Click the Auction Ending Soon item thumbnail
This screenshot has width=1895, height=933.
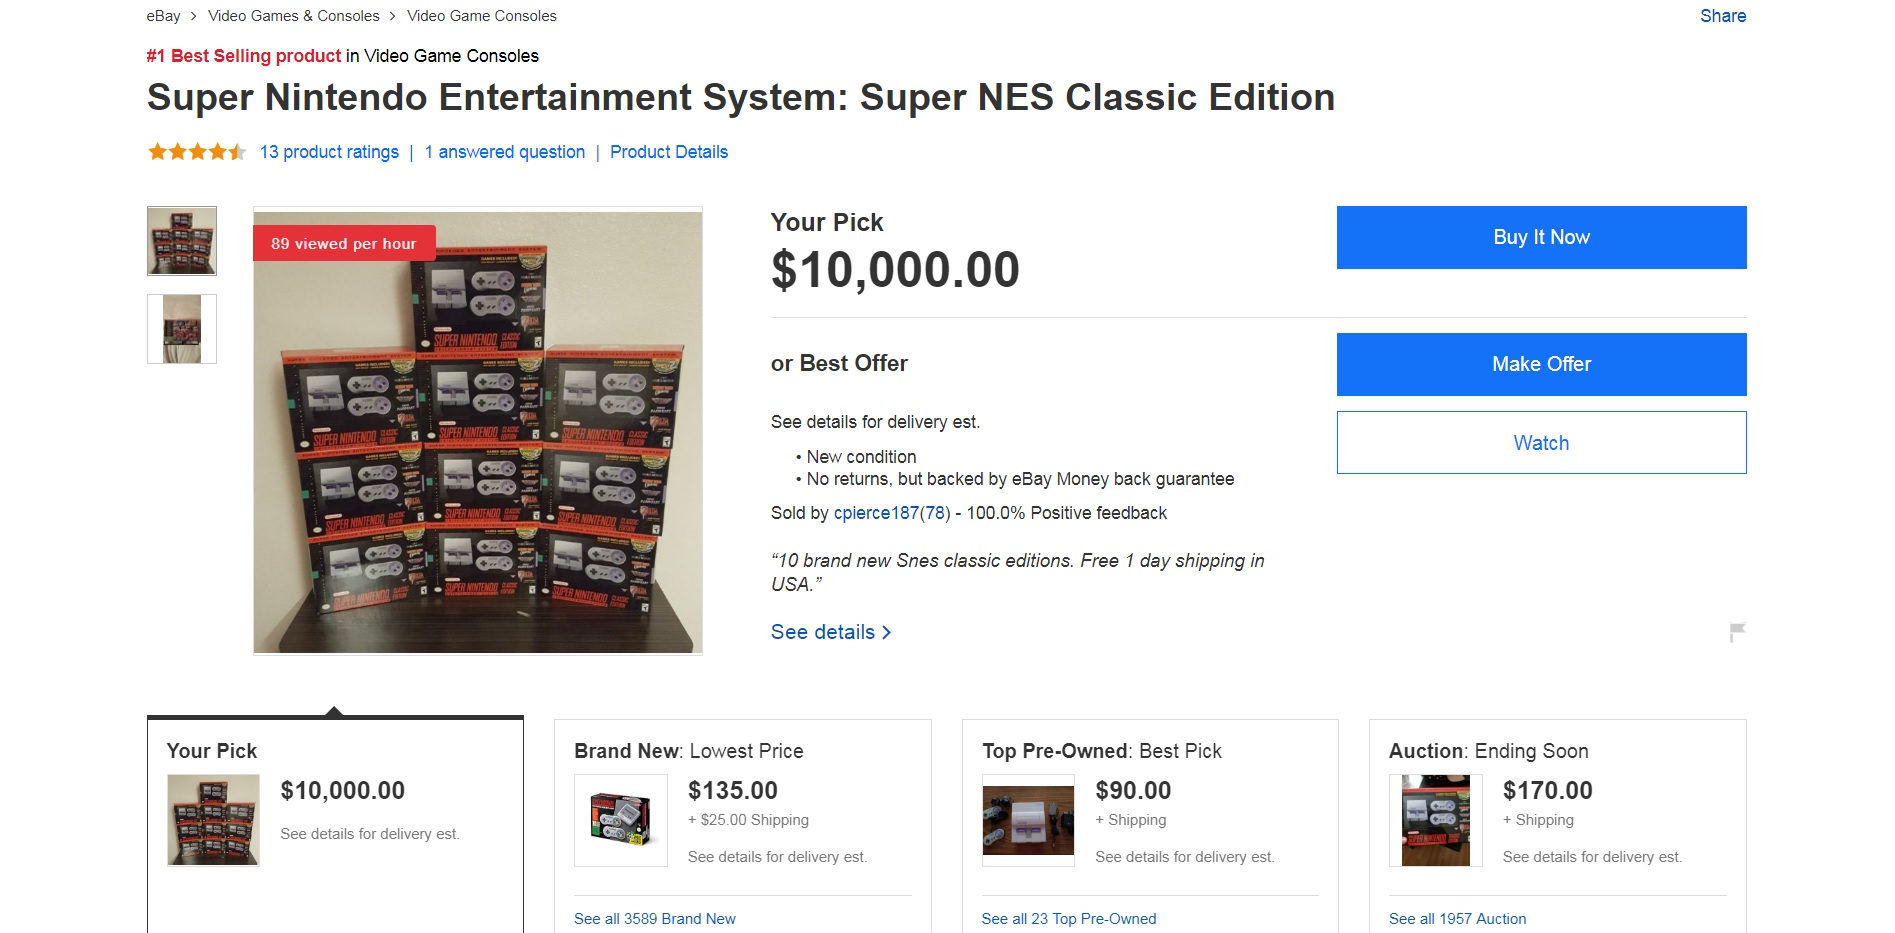[1436, 820]
